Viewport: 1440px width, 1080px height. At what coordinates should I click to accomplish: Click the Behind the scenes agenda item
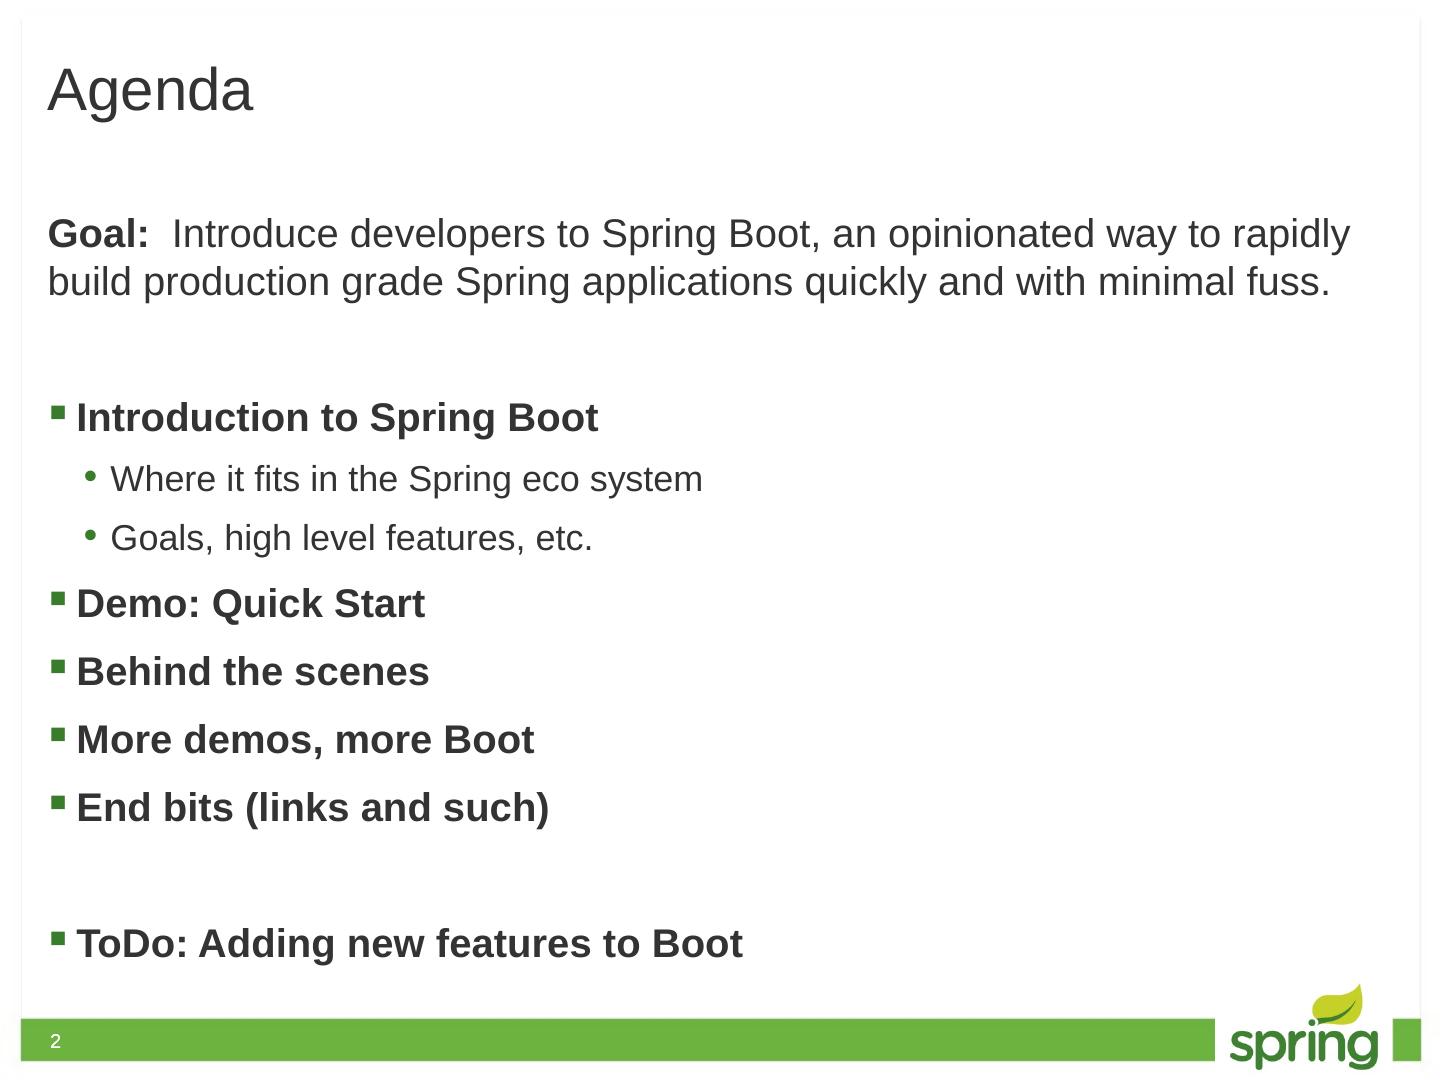(x=252, y=672)
